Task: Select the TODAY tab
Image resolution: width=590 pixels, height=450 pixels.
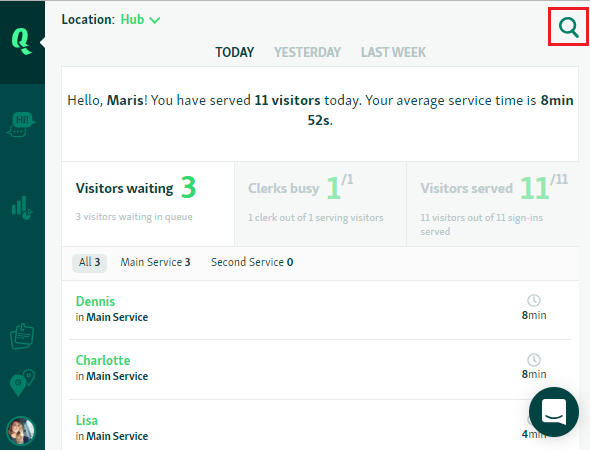Action: (x=234, y=52)
